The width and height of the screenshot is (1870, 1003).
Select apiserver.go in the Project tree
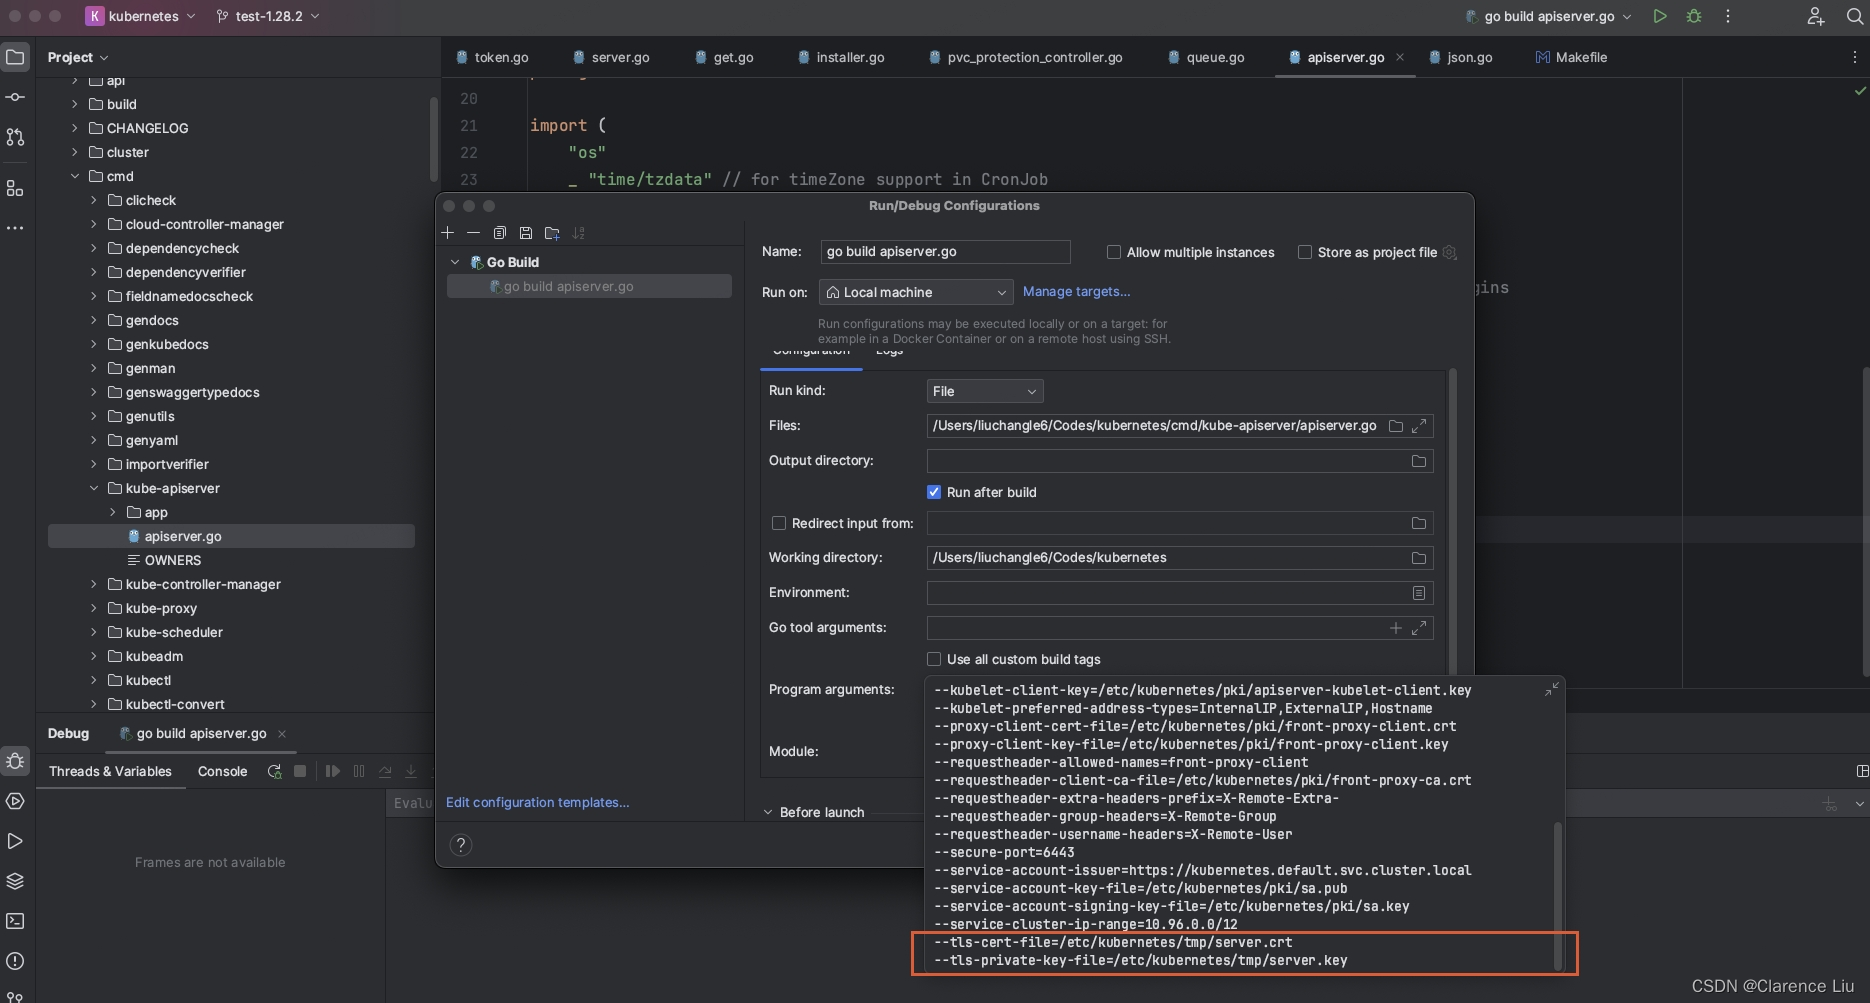click(231, 536)
